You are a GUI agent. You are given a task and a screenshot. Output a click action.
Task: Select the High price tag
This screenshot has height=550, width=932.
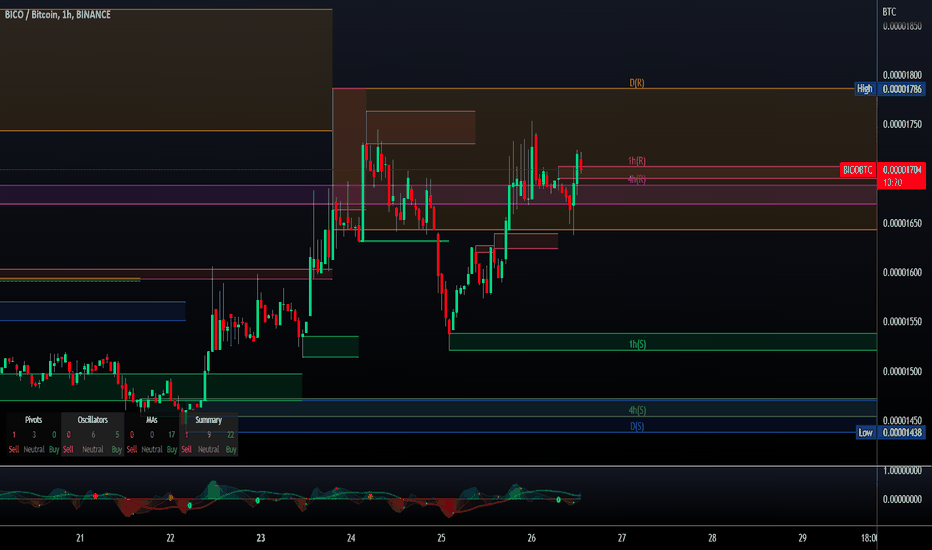[x=865, y=89]
